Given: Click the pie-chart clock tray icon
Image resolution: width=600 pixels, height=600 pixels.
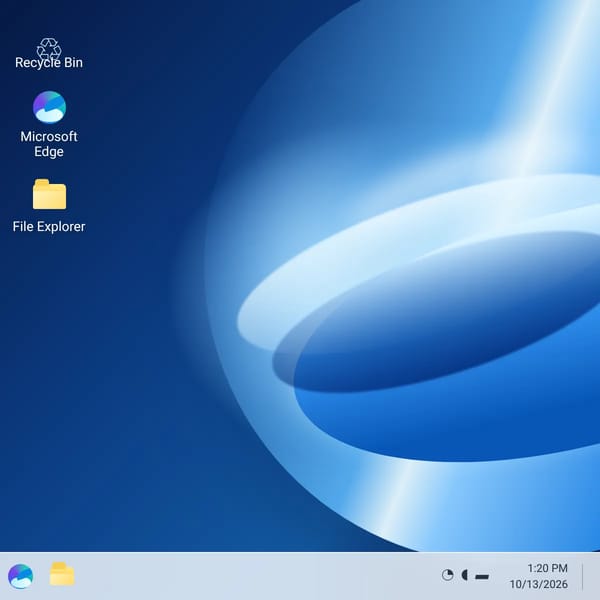Looking at the screenshot, I should pyautogui.click(x=447, y=575).
